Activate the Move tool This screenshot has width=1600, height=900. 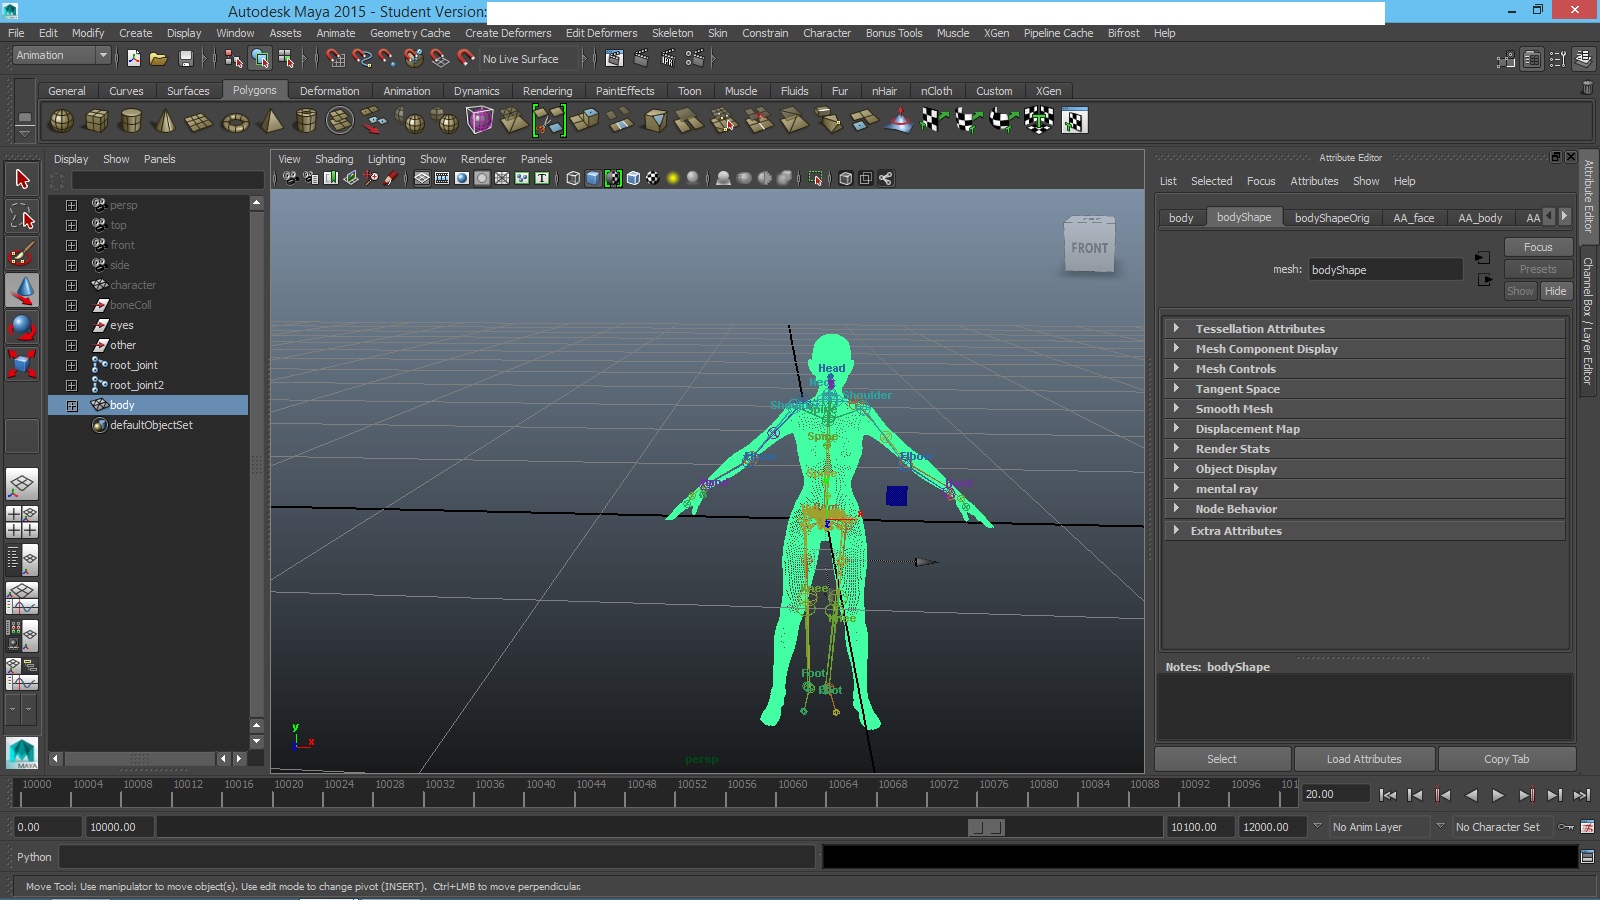22,291
